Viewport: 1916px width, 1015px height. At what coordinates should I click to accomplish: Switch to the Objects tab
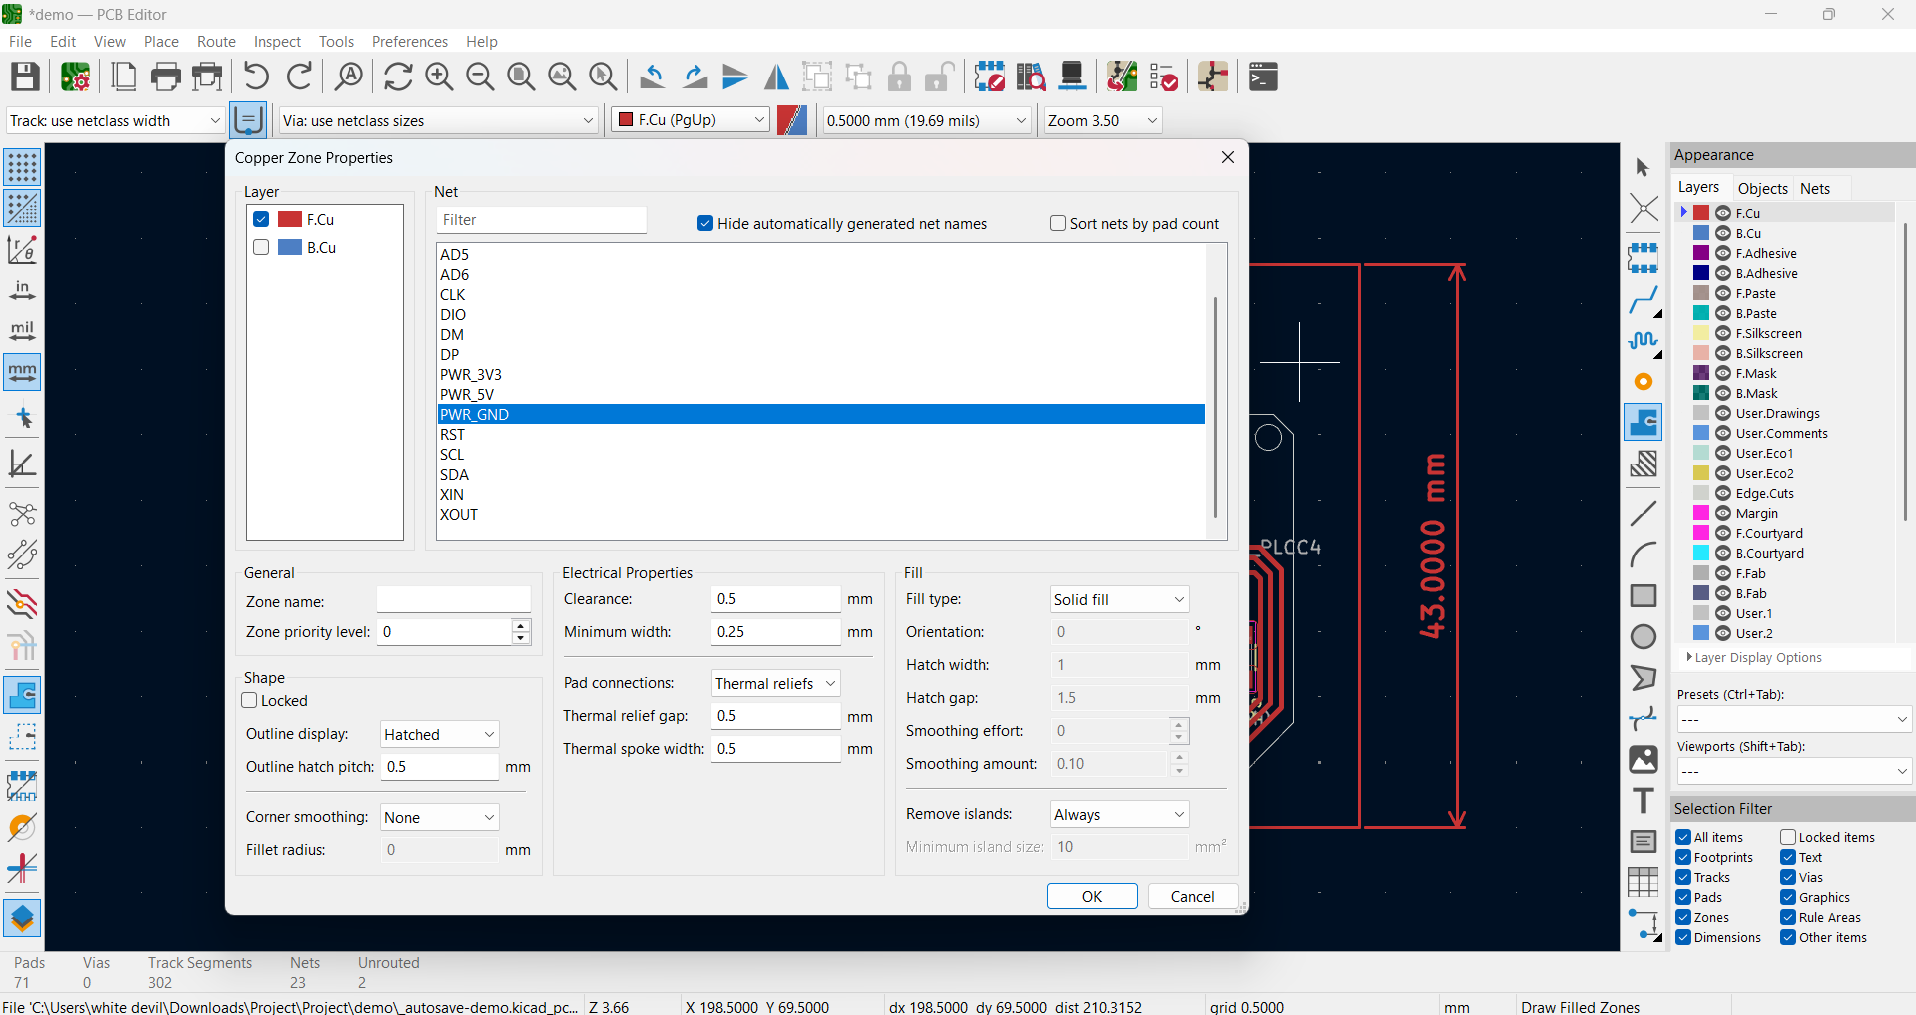tap(1762, 188)
